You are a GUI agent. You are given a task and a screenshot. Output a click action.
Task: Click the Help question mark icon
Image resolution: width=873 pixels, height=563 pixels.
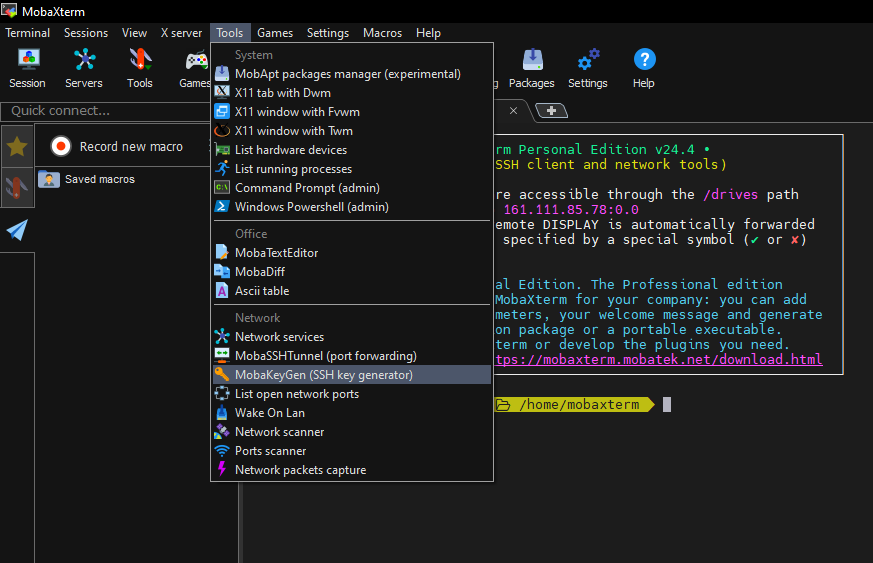(x=644, y=60)
